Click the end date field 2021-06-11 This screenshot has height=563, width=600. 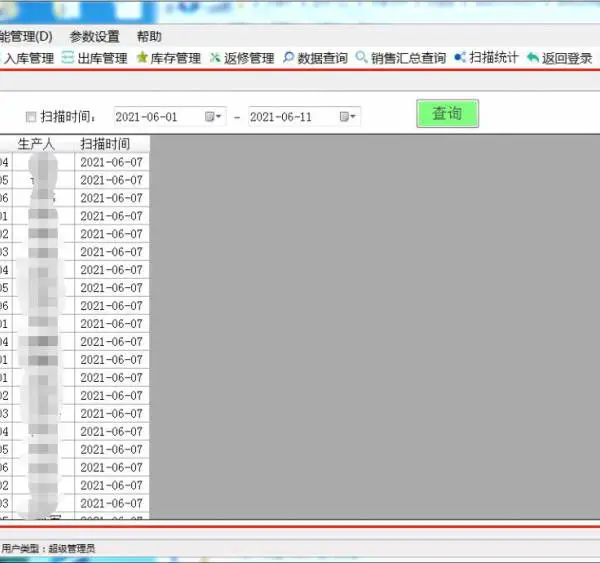coord(304,116)
